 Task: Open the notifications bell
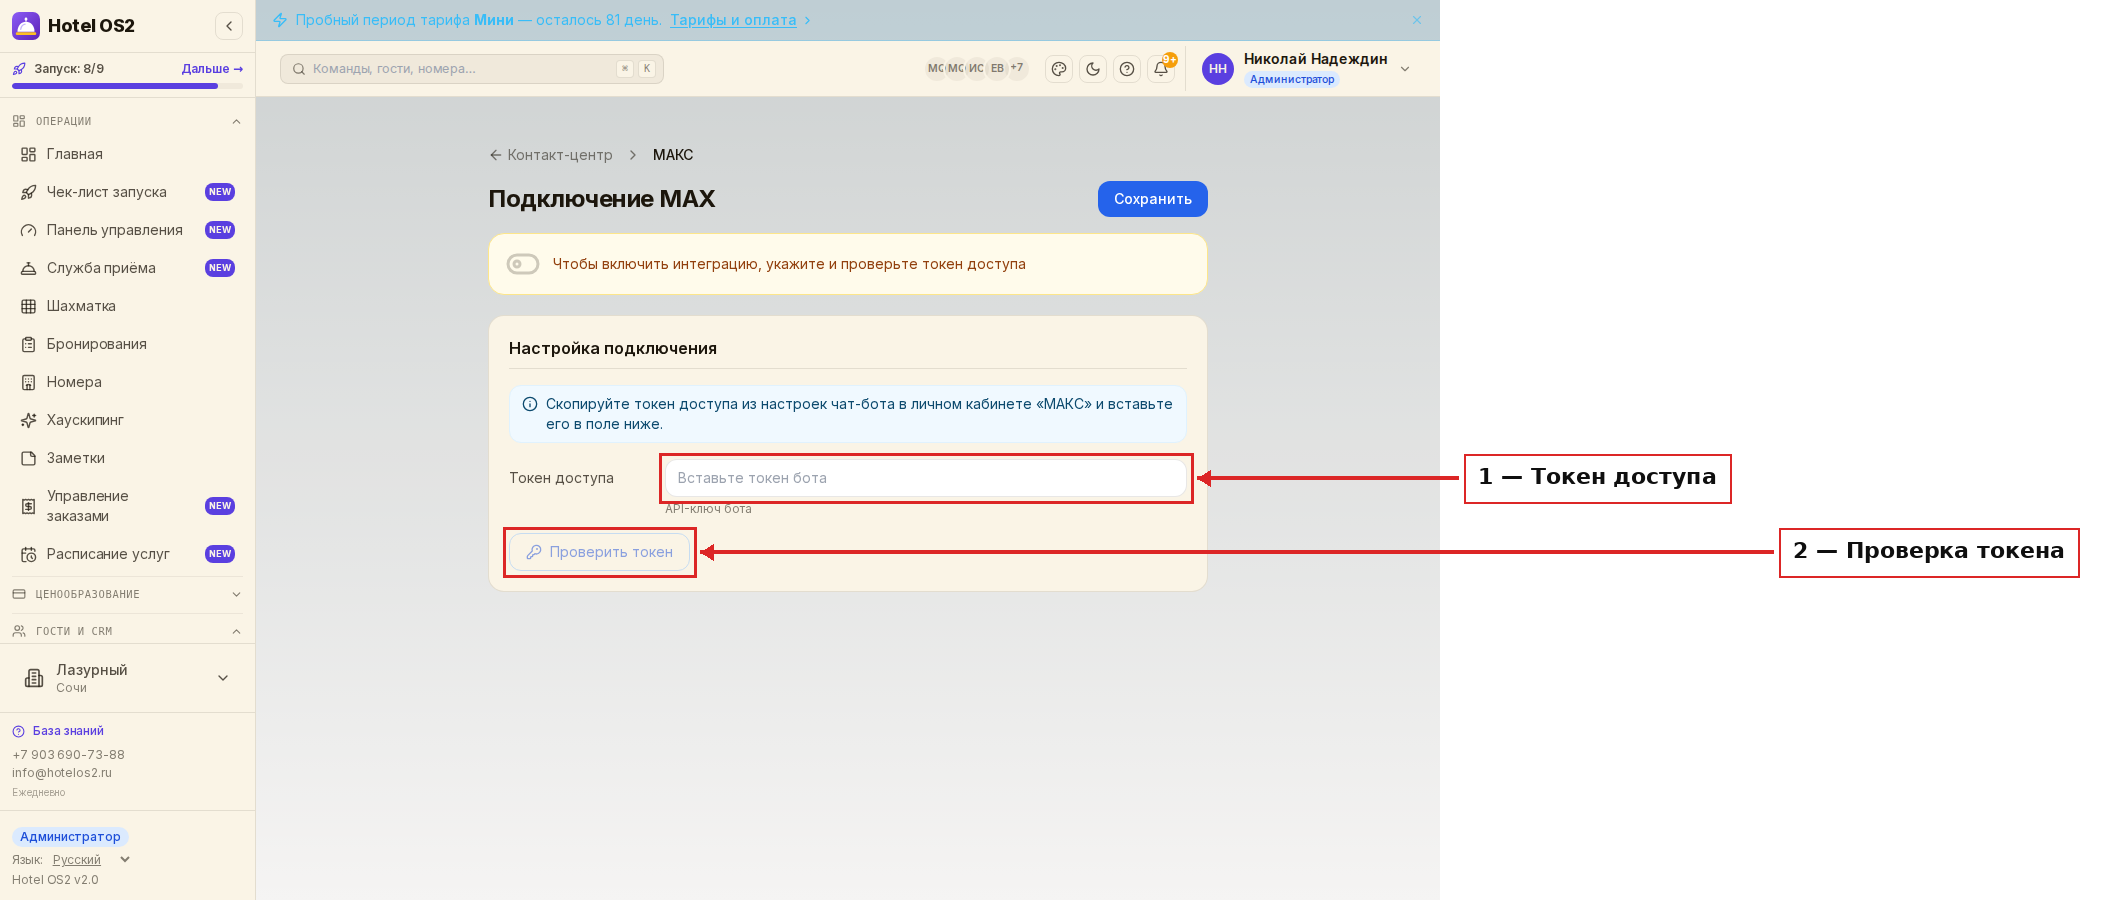1161,69
